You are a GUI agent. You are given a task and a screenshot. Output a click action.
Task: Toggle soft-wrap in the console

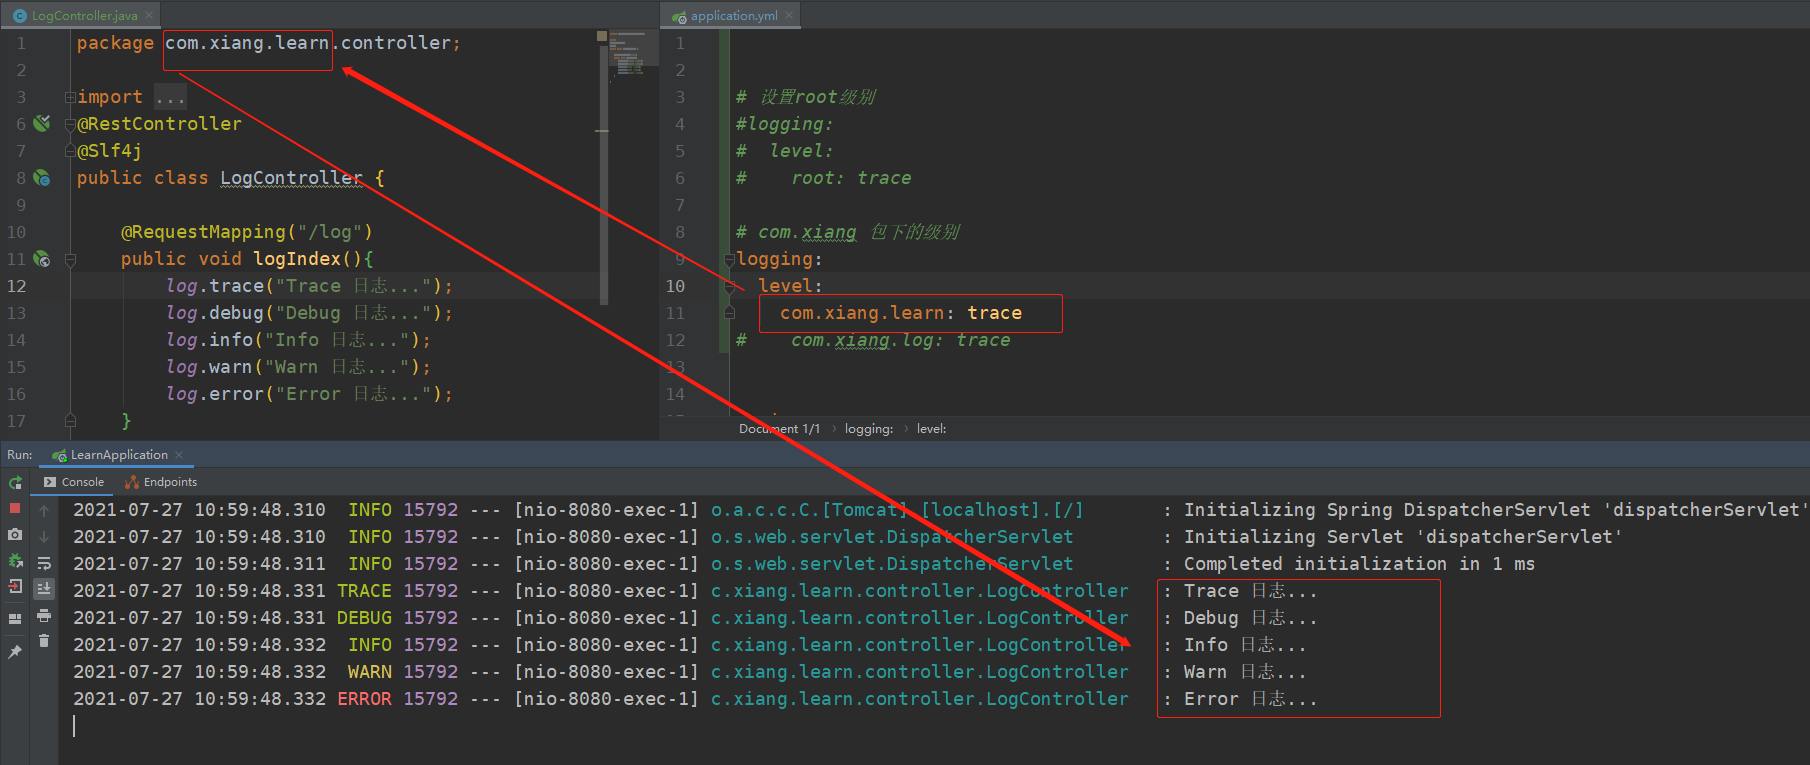point(44,563)
